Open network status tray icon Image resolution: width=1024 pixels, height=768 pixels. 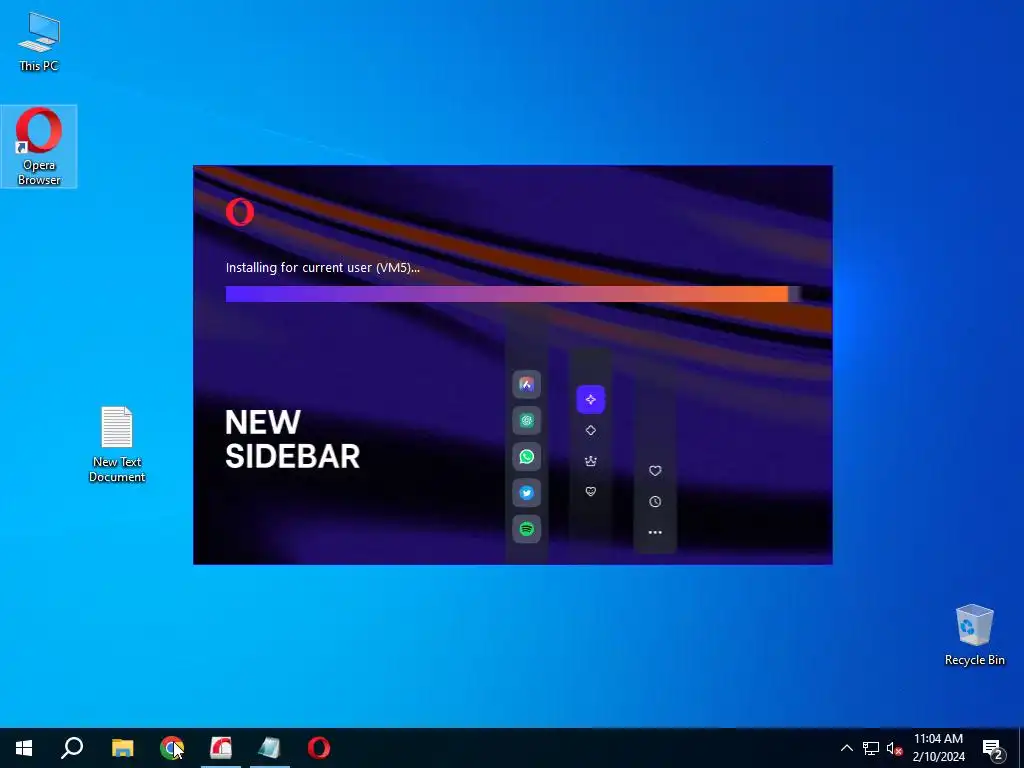coord(871,748)
